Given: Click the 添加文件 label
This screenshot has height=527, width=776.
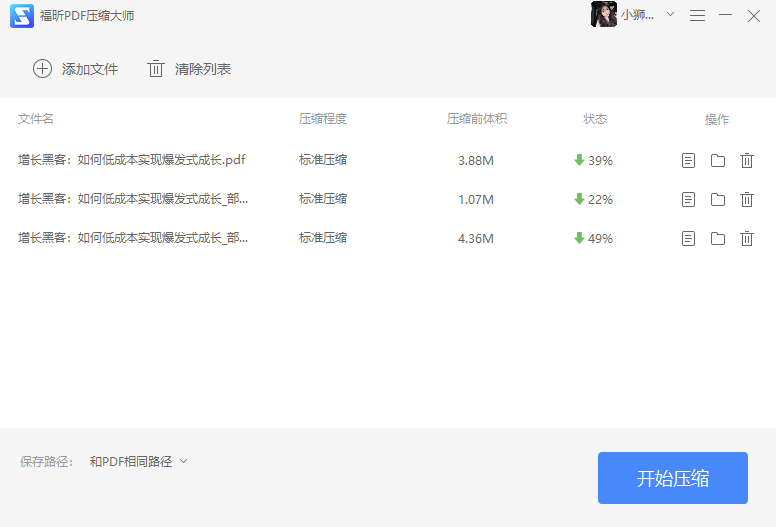Looking at the screenshot, I should click(90, 69).
